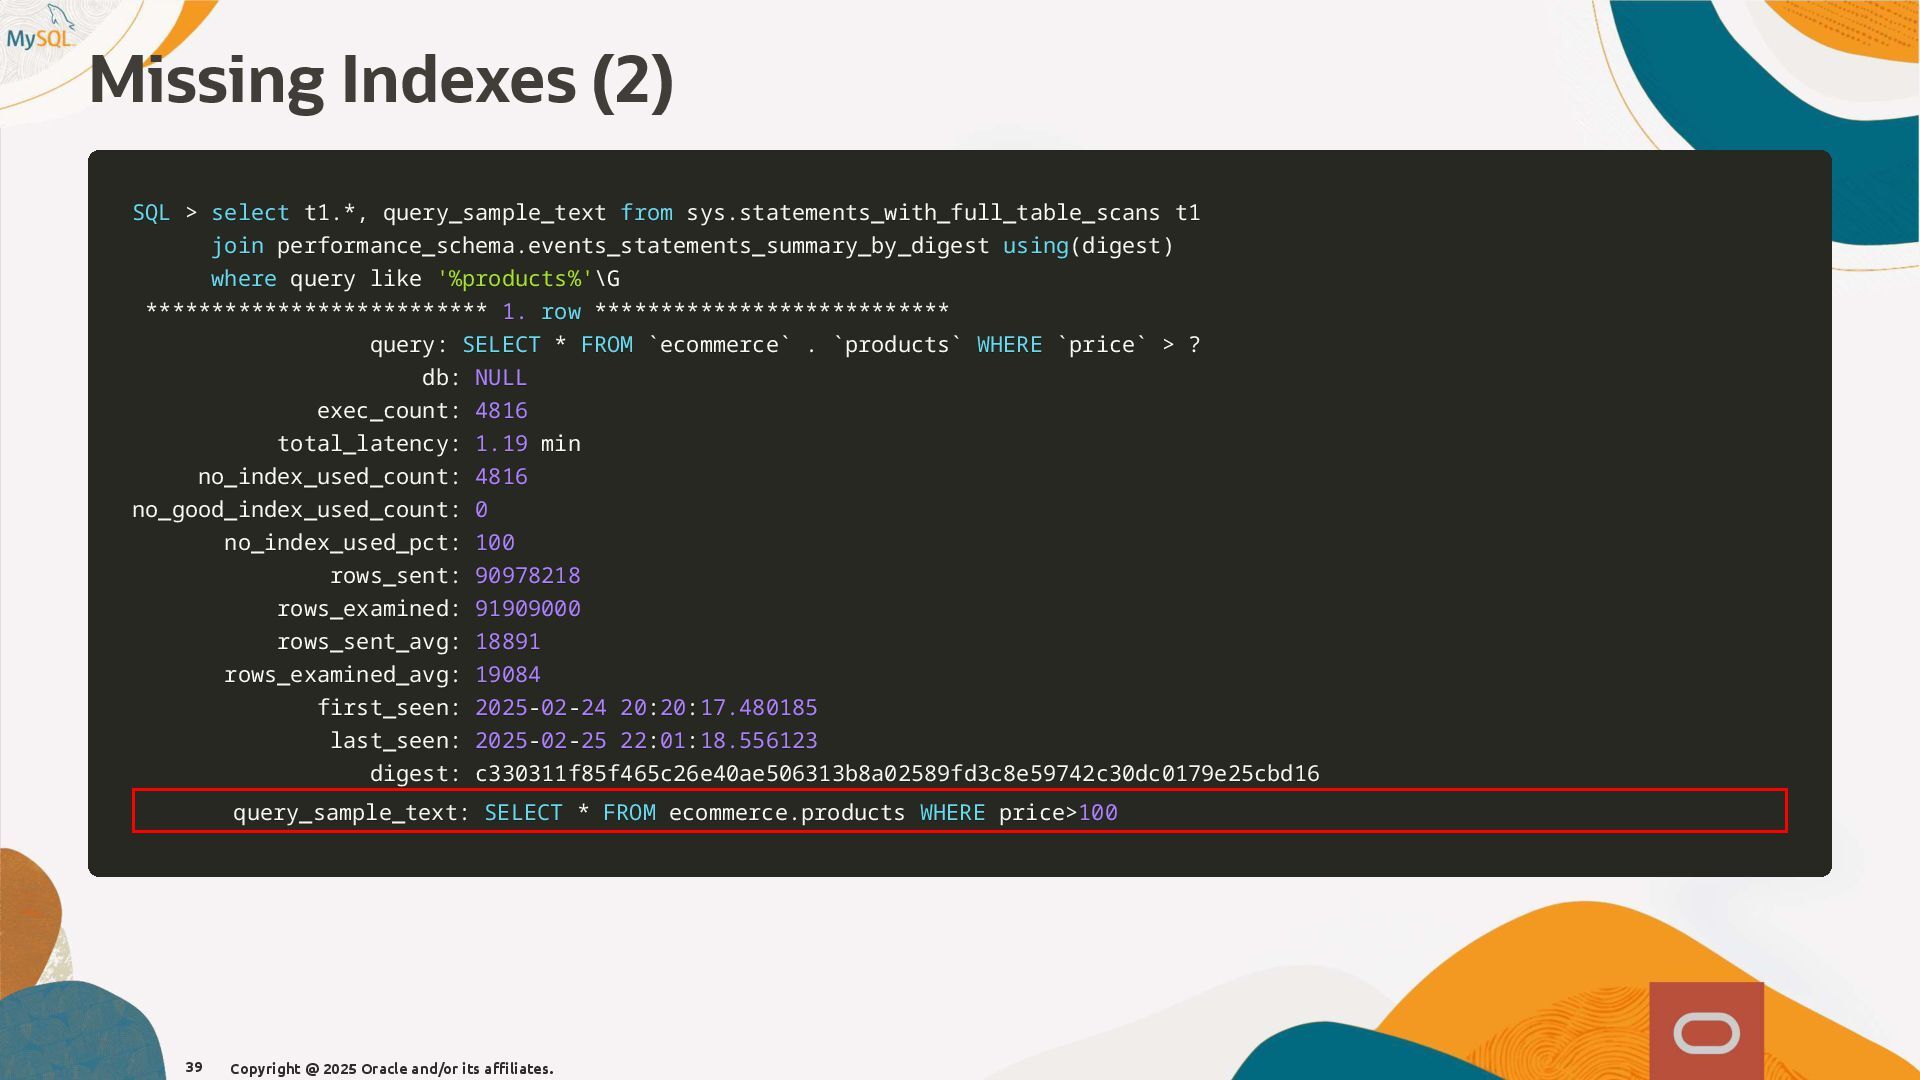Click the exec_count value 4816
Screen dimensions: 1920x1080
pos(501,411)
